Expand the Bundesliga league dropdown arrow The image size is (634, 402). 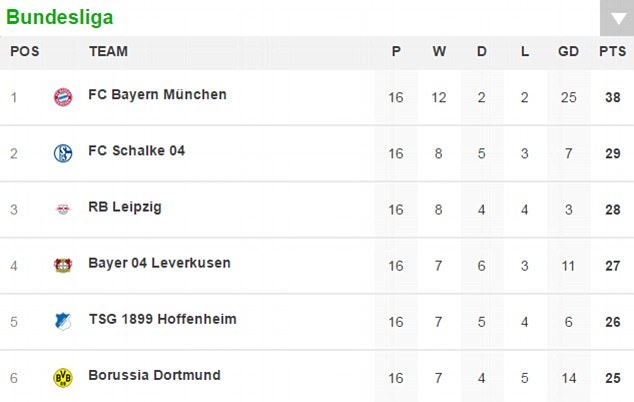point(613,18)
